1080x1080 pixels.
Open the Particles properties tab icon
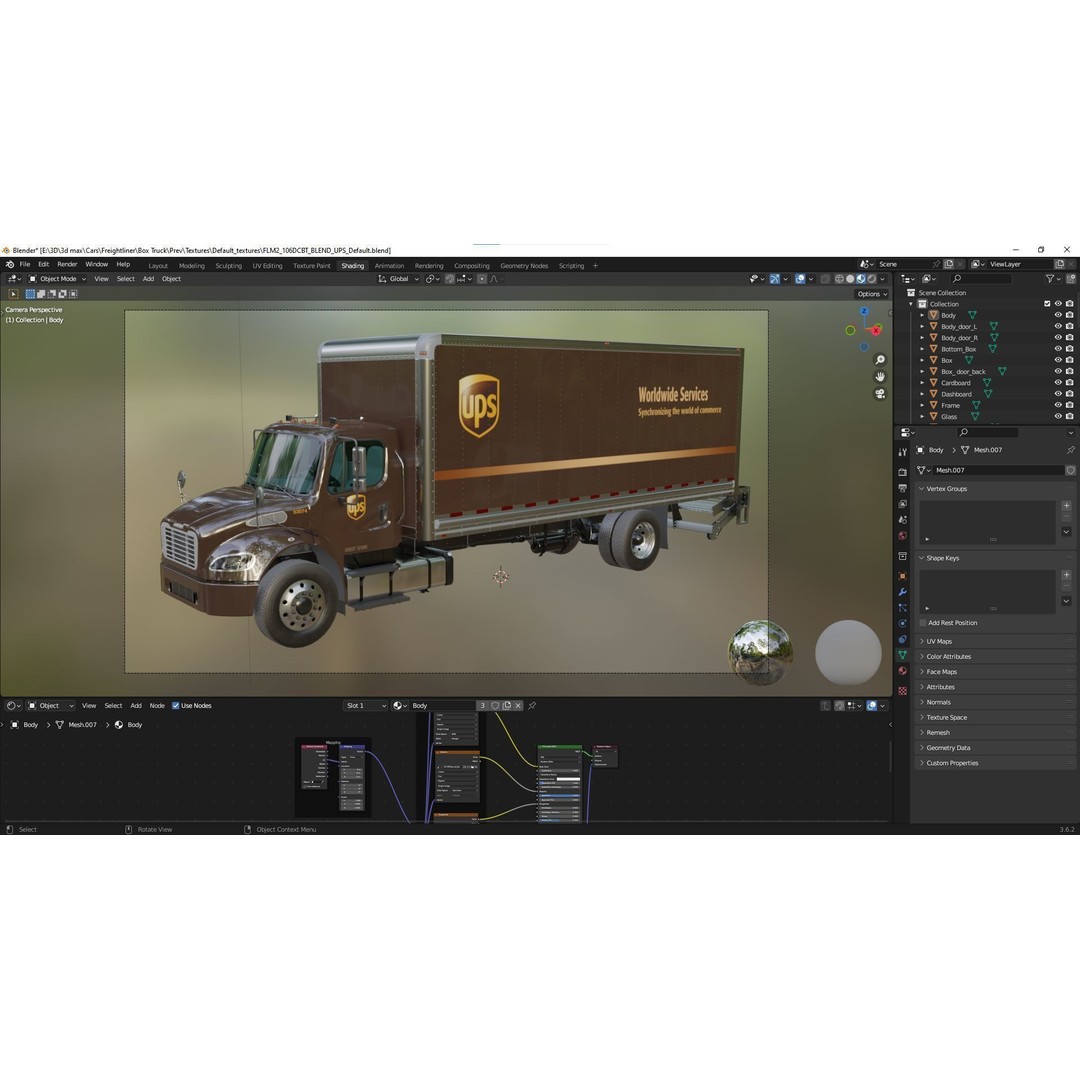tap(902, 608)
